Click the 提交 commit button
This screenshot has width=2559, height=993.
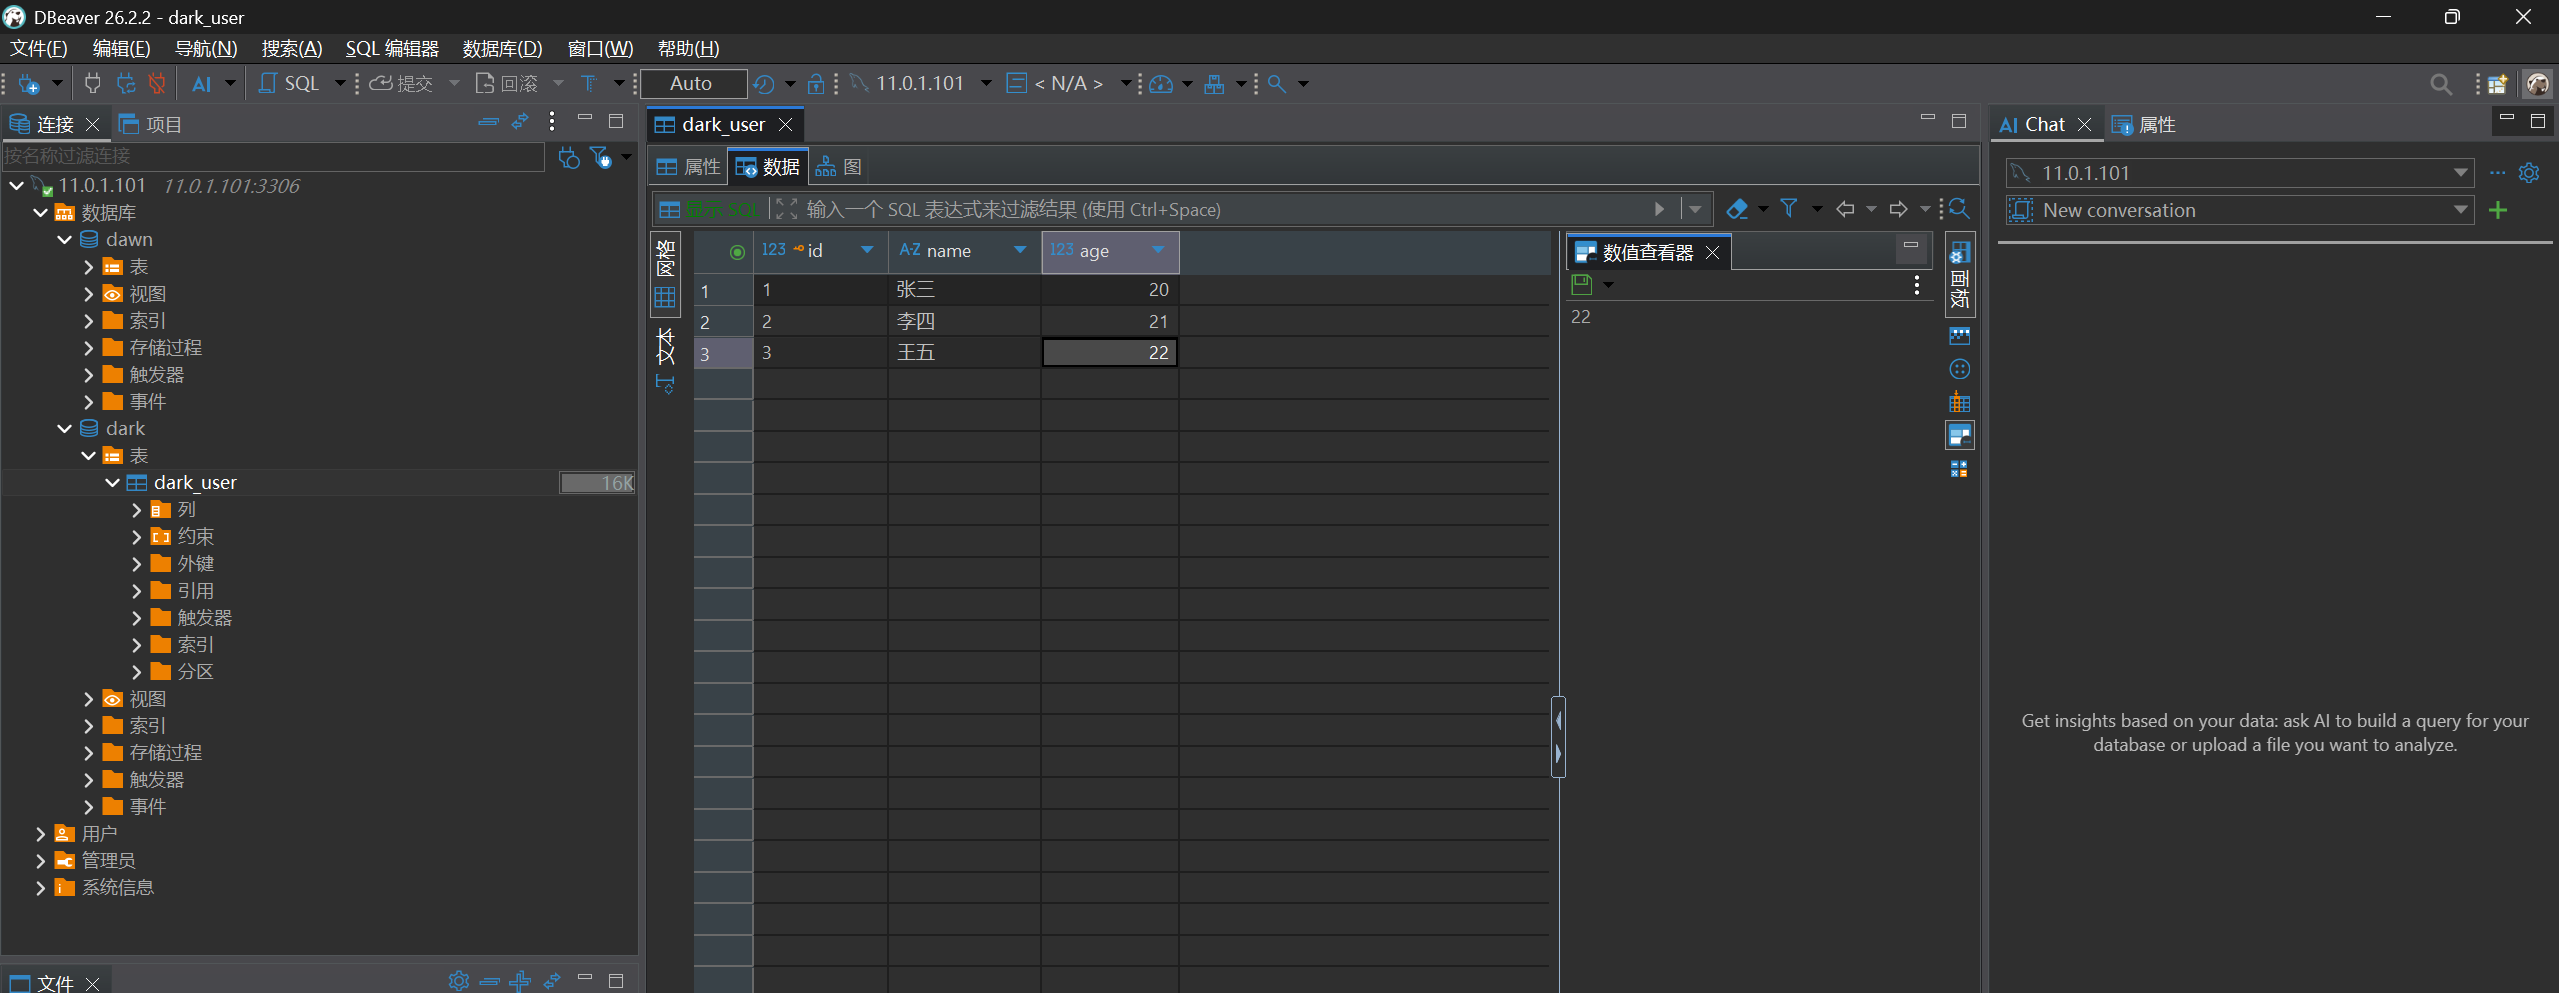pos(402,84)
